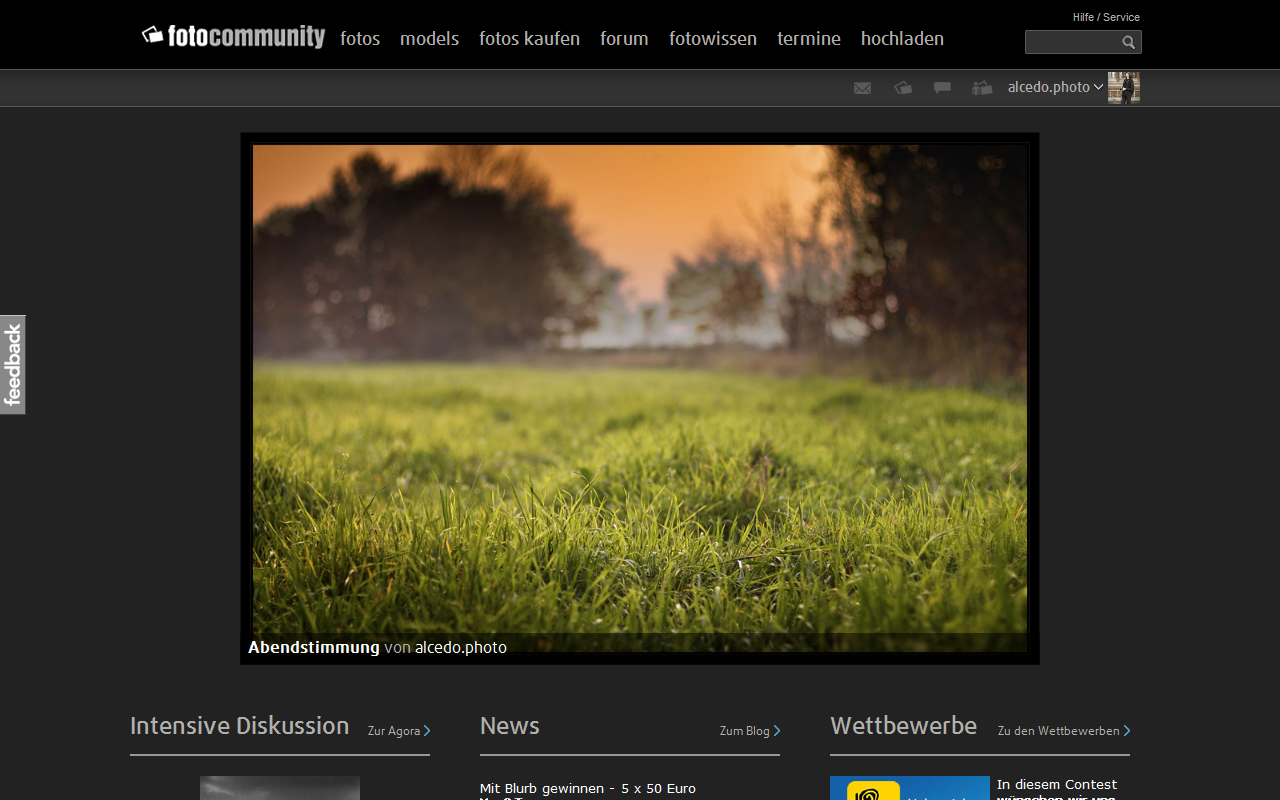The height and width of the screenshot is (800, 1280).
Task: Open the models menu
Action: pos(429,38)
